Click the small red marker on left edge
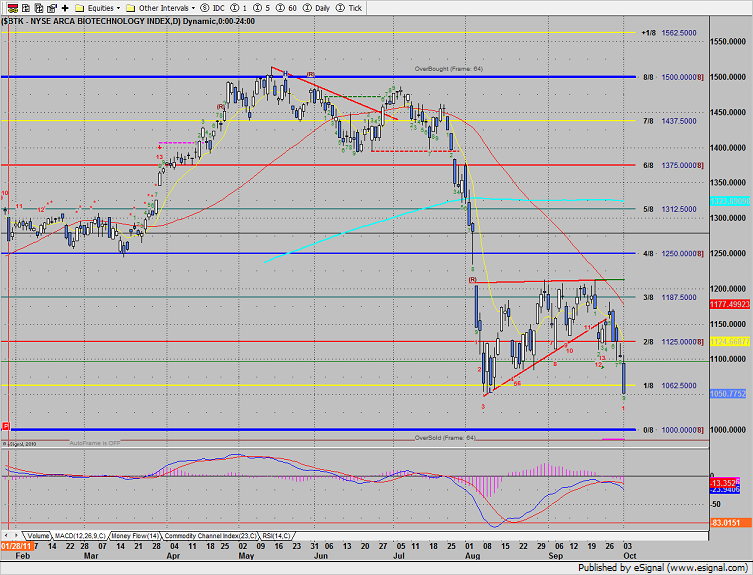The image size is (753, 575). point(6,426)
